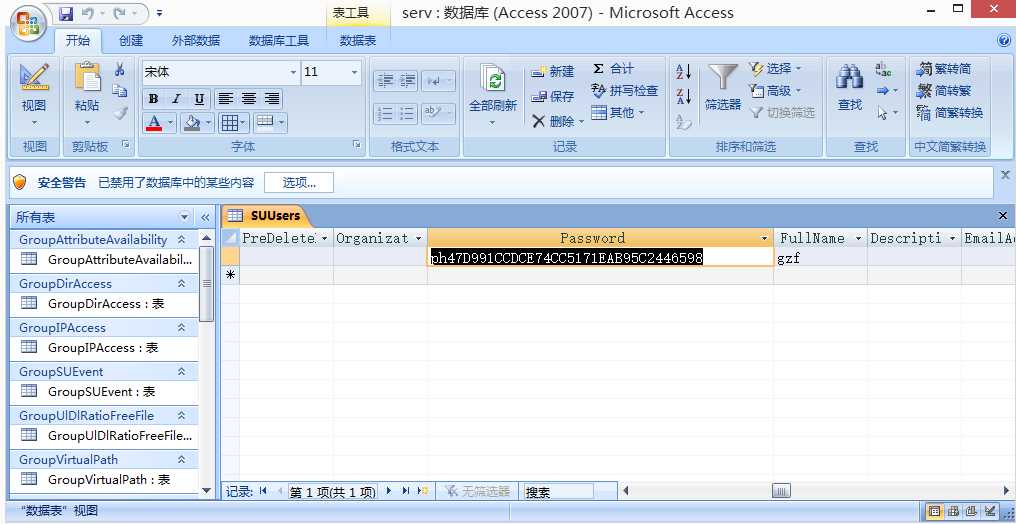This screenshot has height=524, width=1016.
Task: Switch to the 数据库工具 ribbon tab
Action: click(x=279, y=40)
